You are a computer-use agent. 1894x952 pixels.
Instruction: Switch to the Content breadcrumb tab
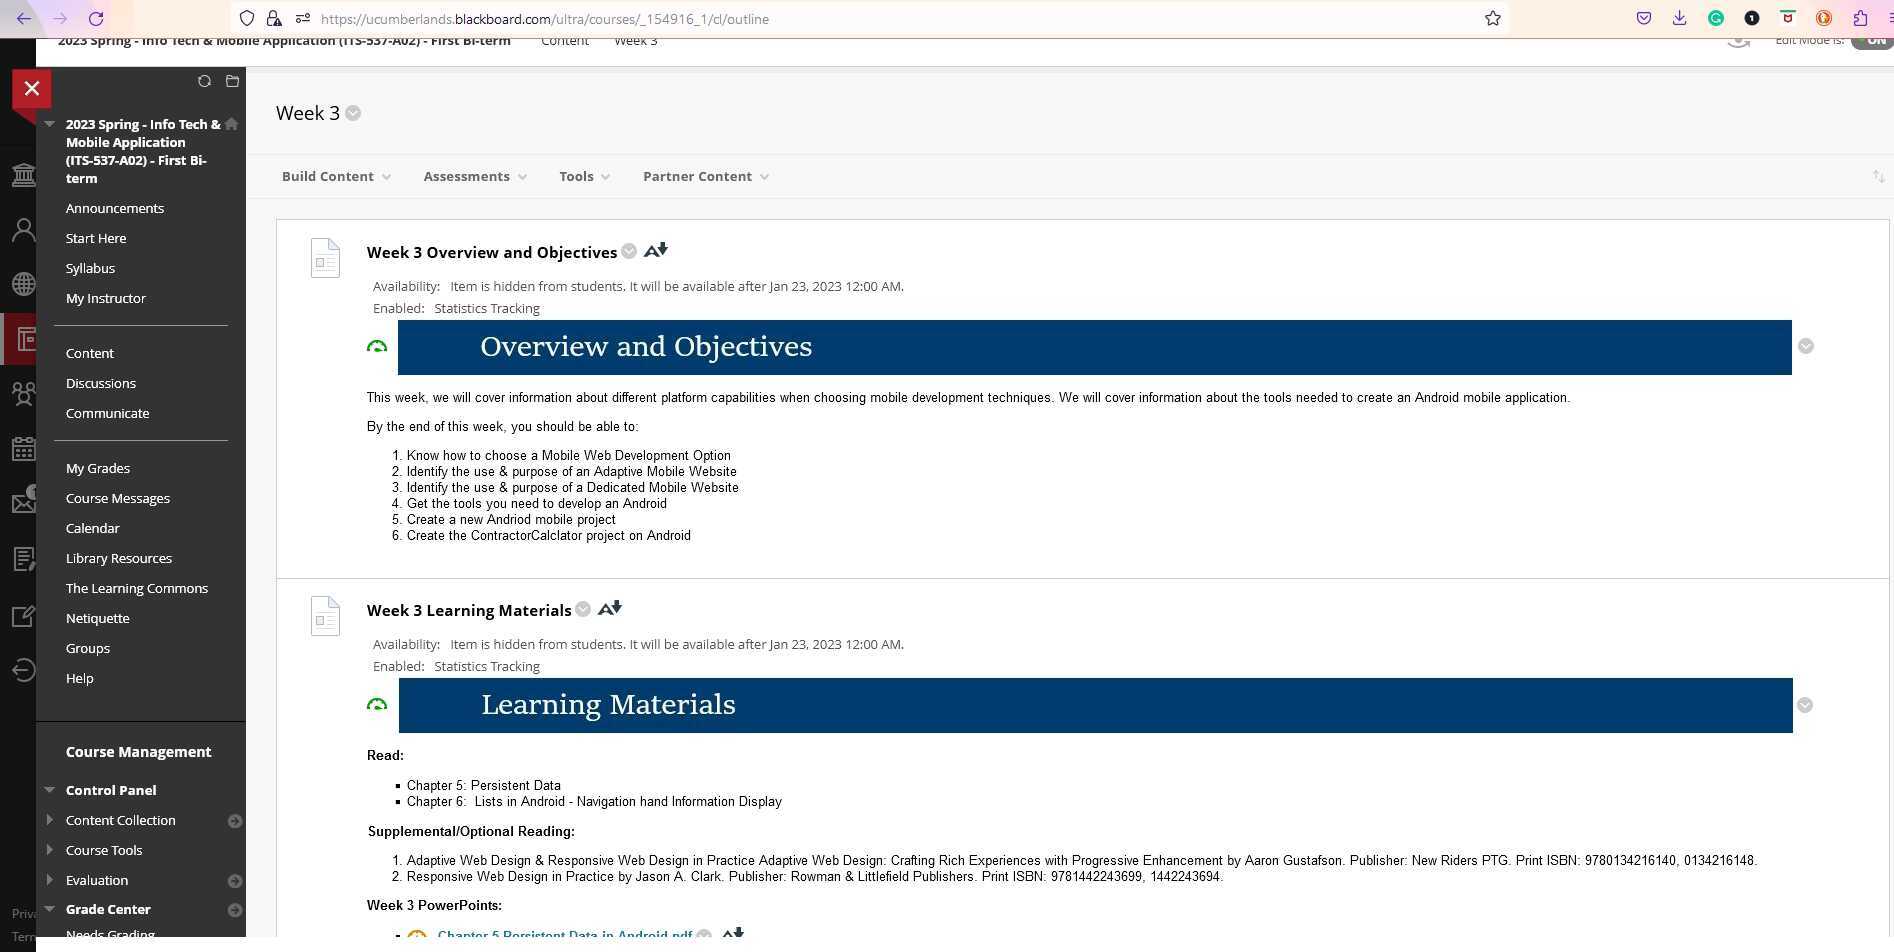click(564, 40)
